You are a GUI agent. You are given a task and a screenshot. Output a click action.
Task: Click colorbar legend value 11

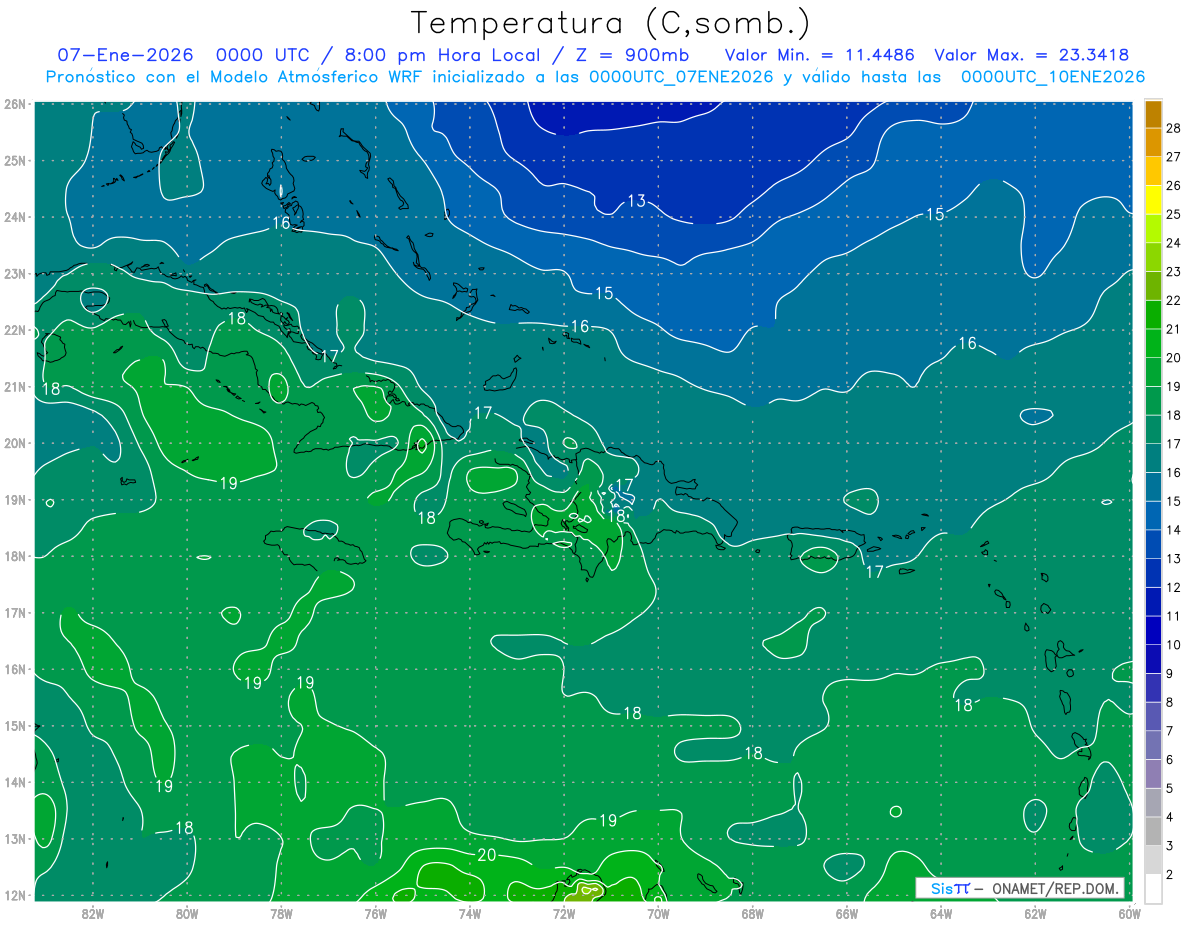tap(1173, 616)
